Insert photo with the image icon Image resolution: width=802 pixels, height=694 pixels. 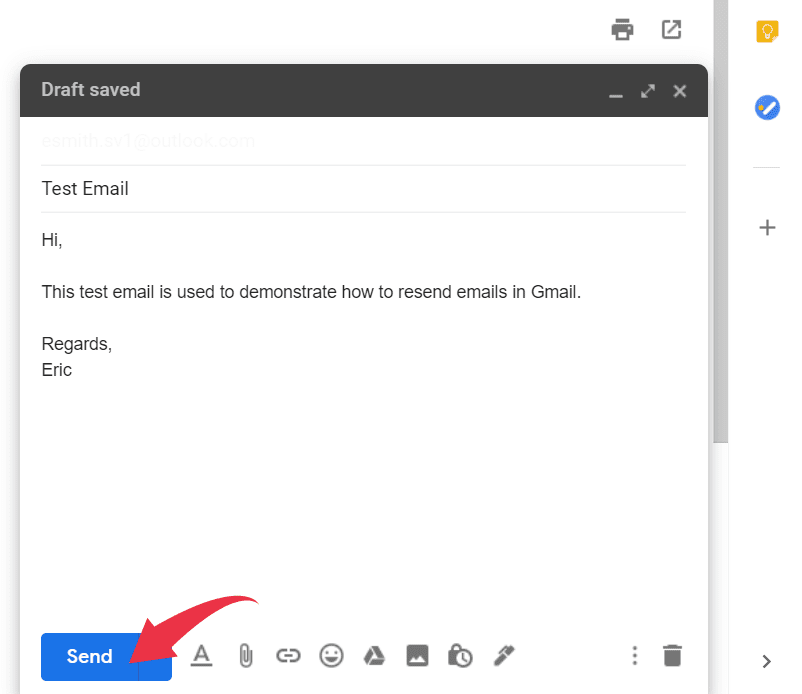(417, 656)
